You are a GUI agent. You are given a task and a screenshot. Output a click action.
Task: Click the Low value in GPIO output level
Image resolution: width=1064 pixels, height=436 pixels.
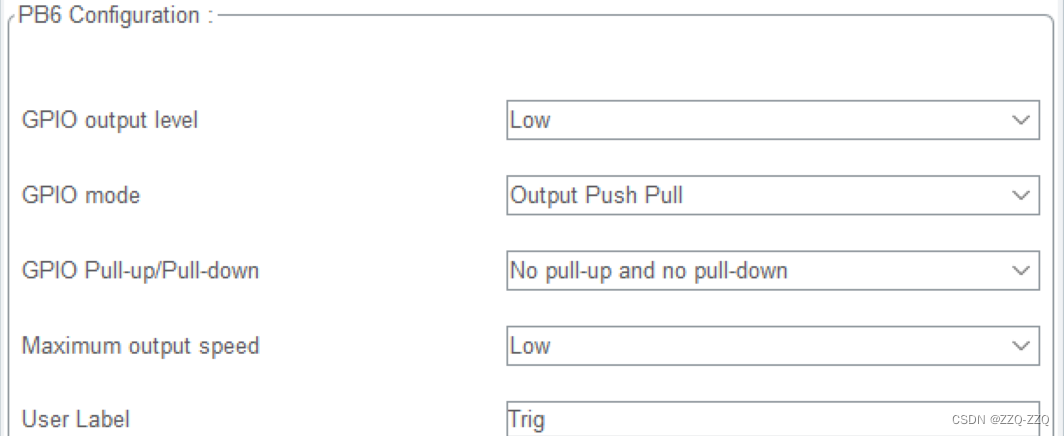click(530, 120)
